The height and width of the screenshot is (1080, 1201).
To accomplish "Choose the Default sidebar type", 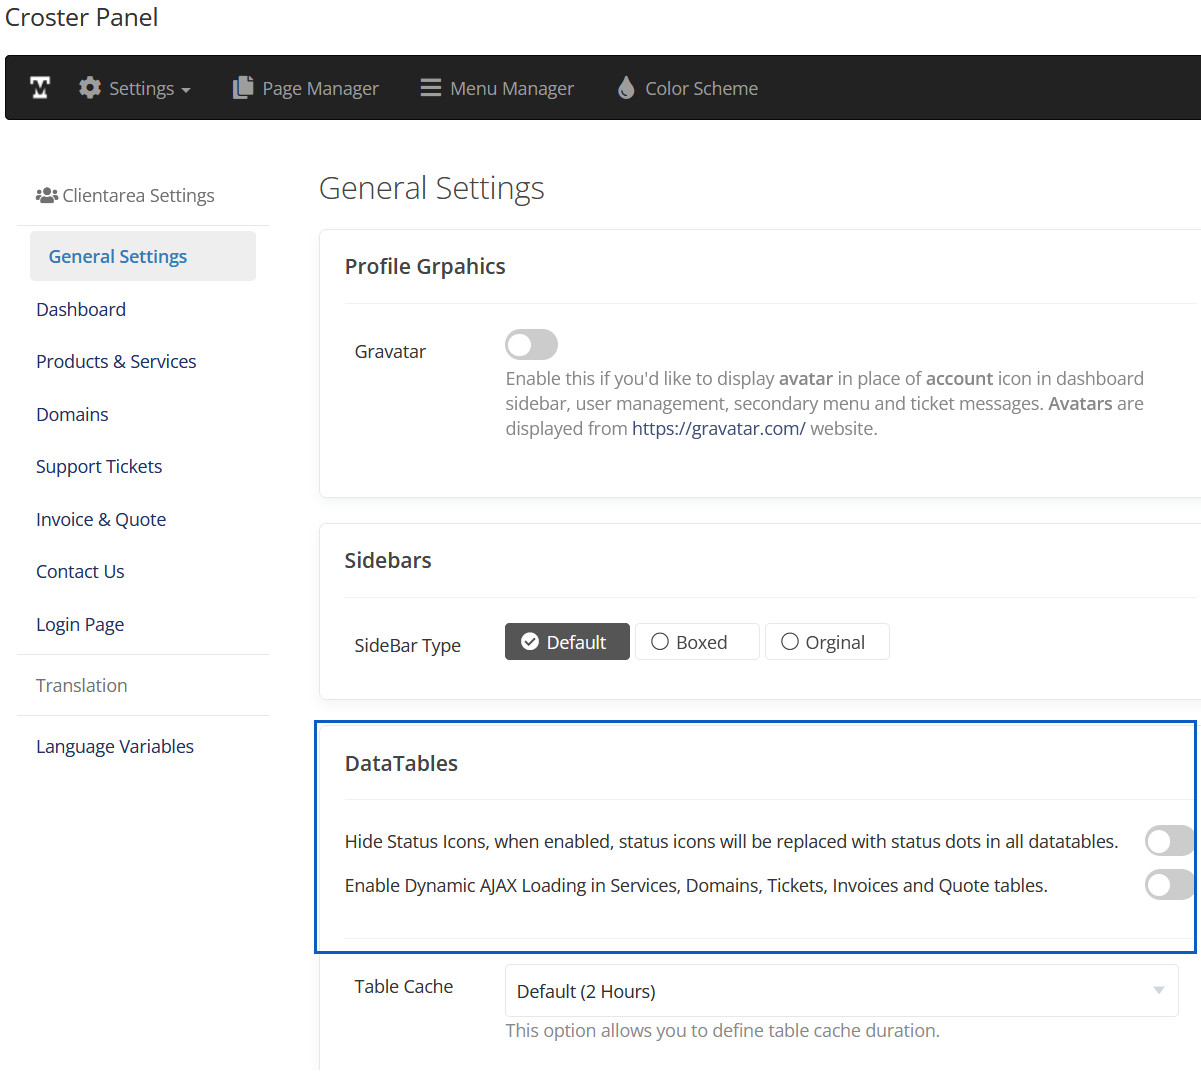I will tap(567, 642).
